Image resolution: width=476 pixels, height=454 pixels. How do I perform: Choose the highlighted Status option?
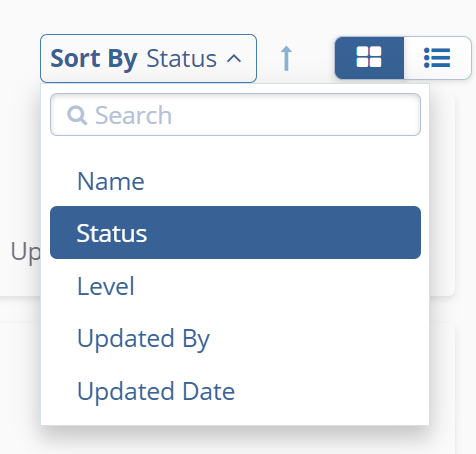[x=235, y=232]
